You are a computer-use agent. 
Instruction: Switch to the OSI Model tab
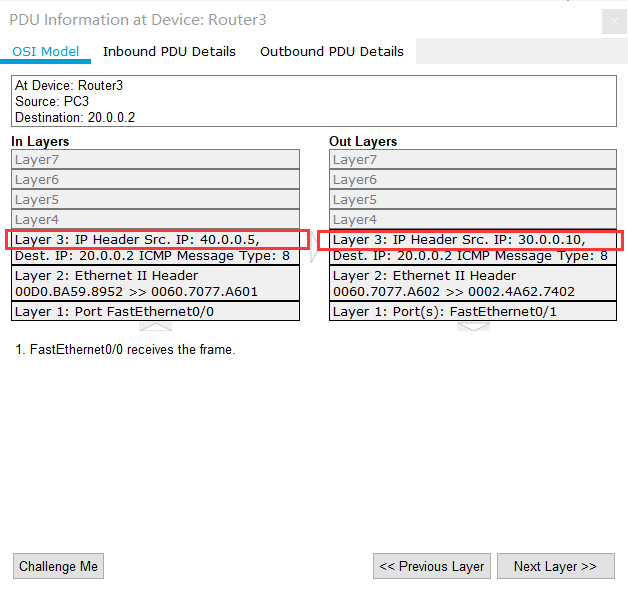click(x=45, y=51)
